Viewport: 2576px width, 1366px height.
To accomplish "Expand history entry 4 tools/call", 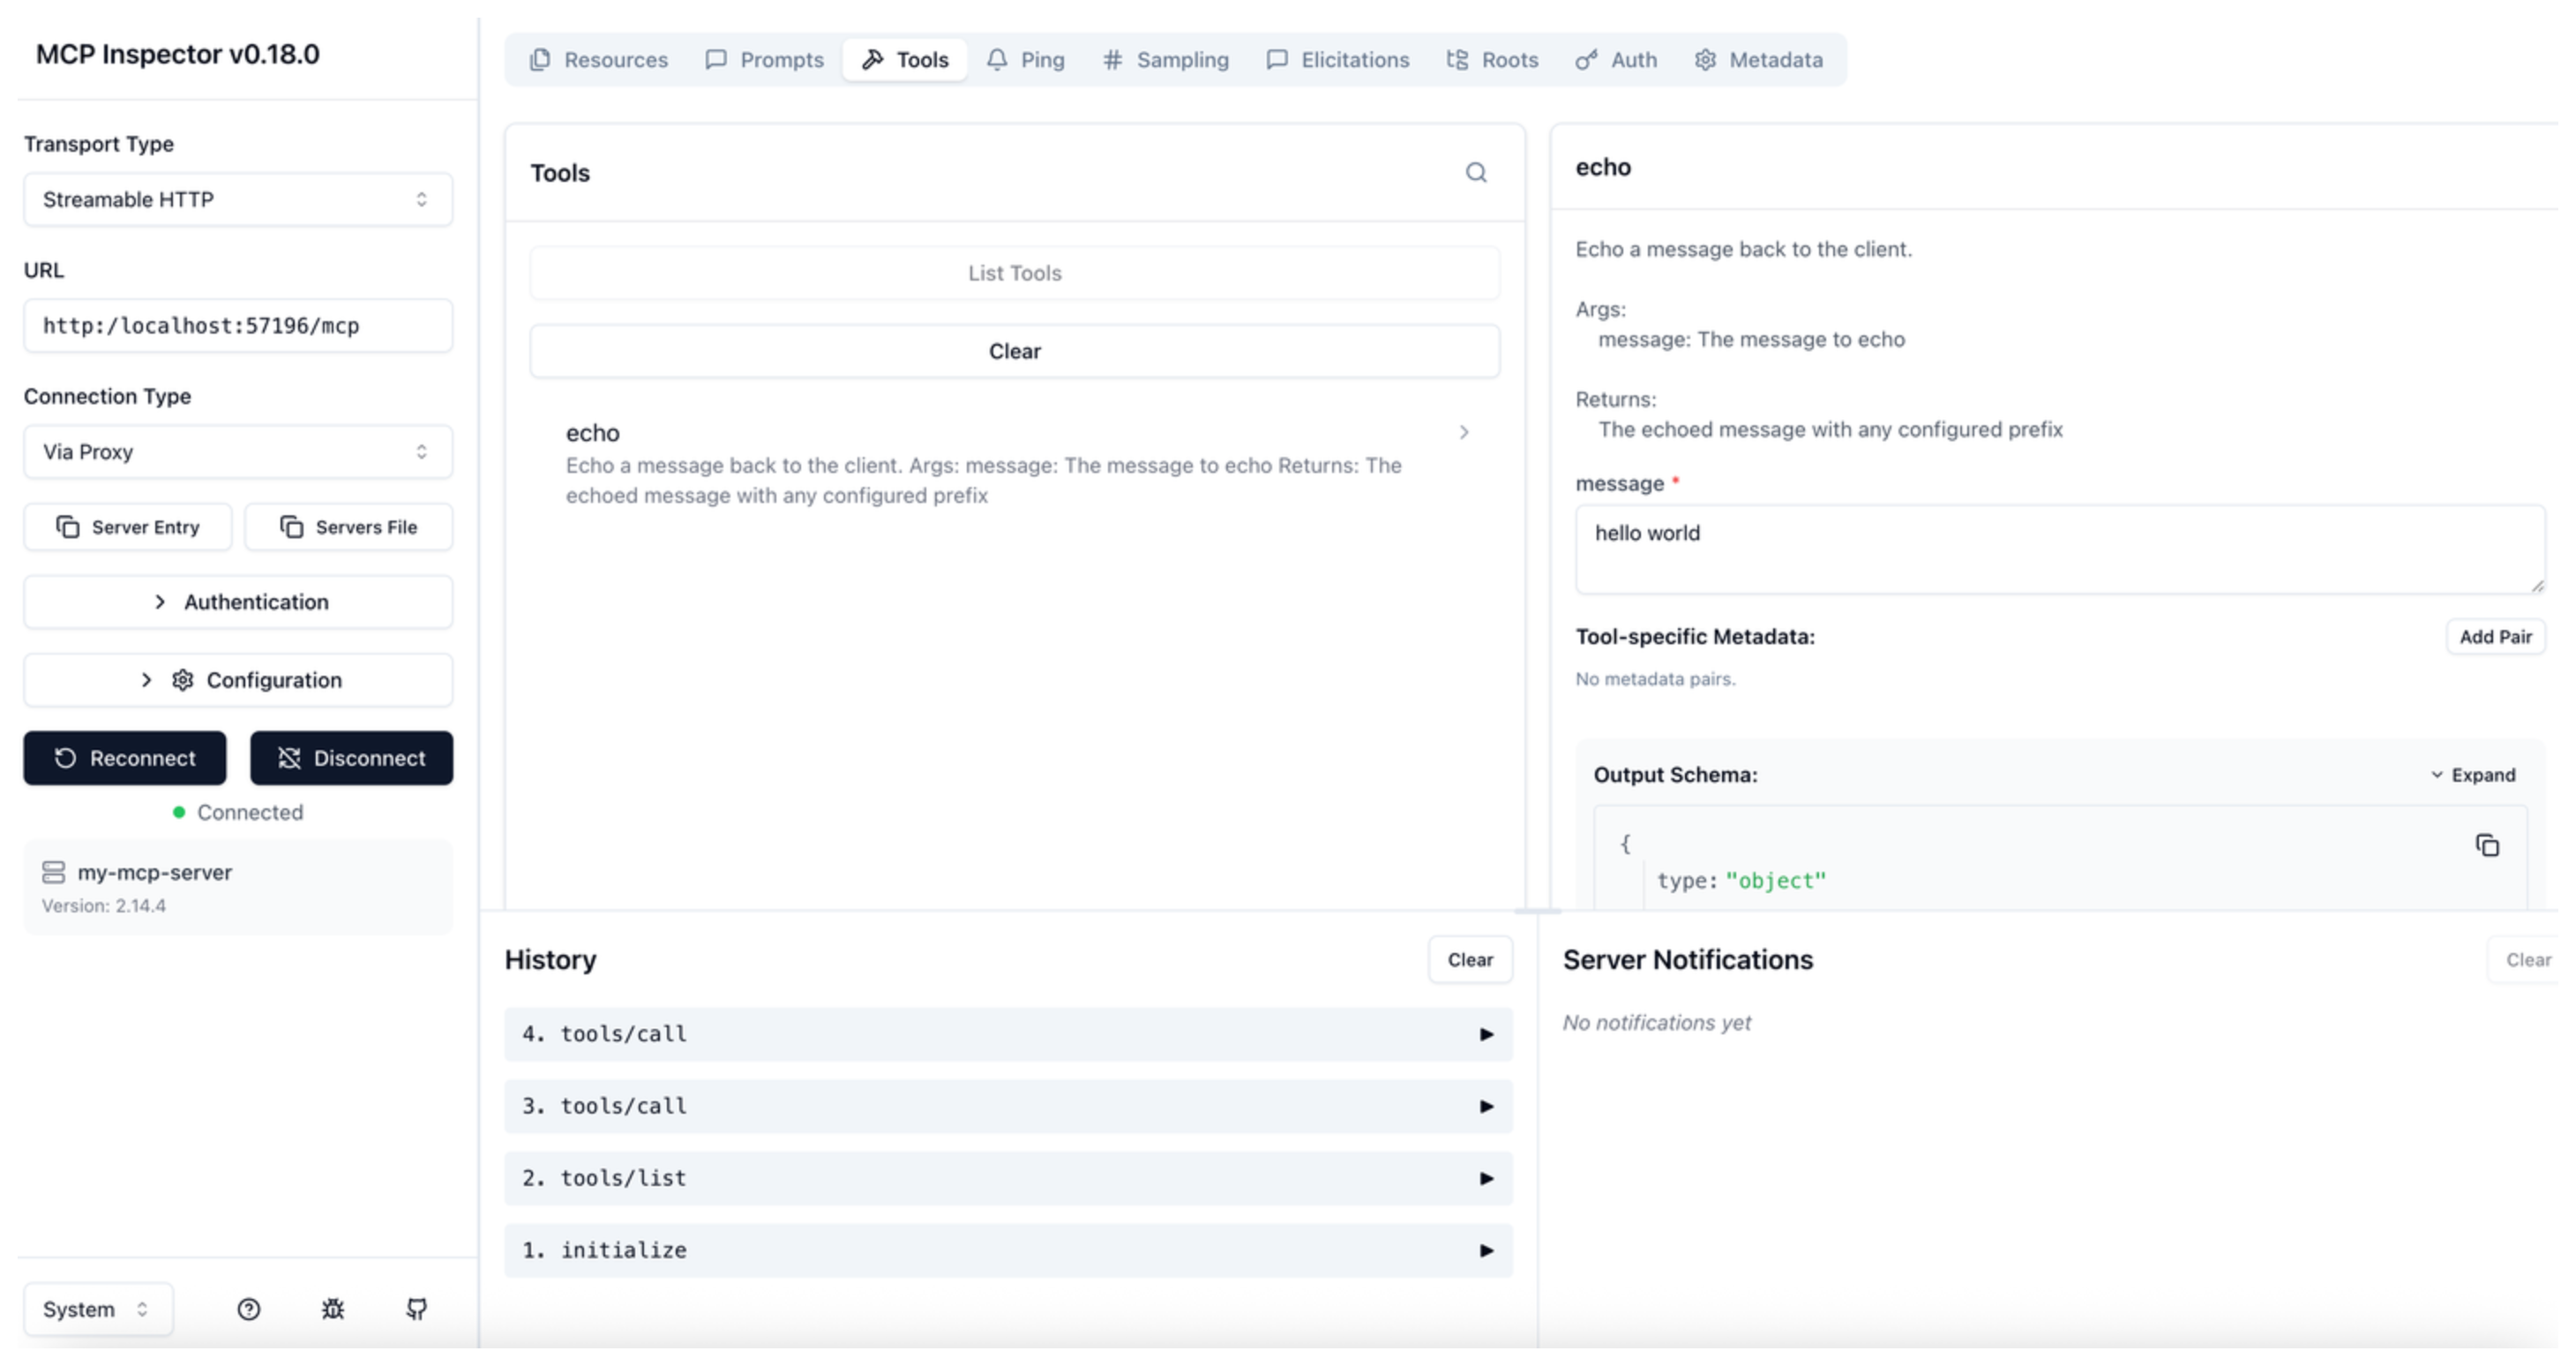I will tap(1007, 1034).
